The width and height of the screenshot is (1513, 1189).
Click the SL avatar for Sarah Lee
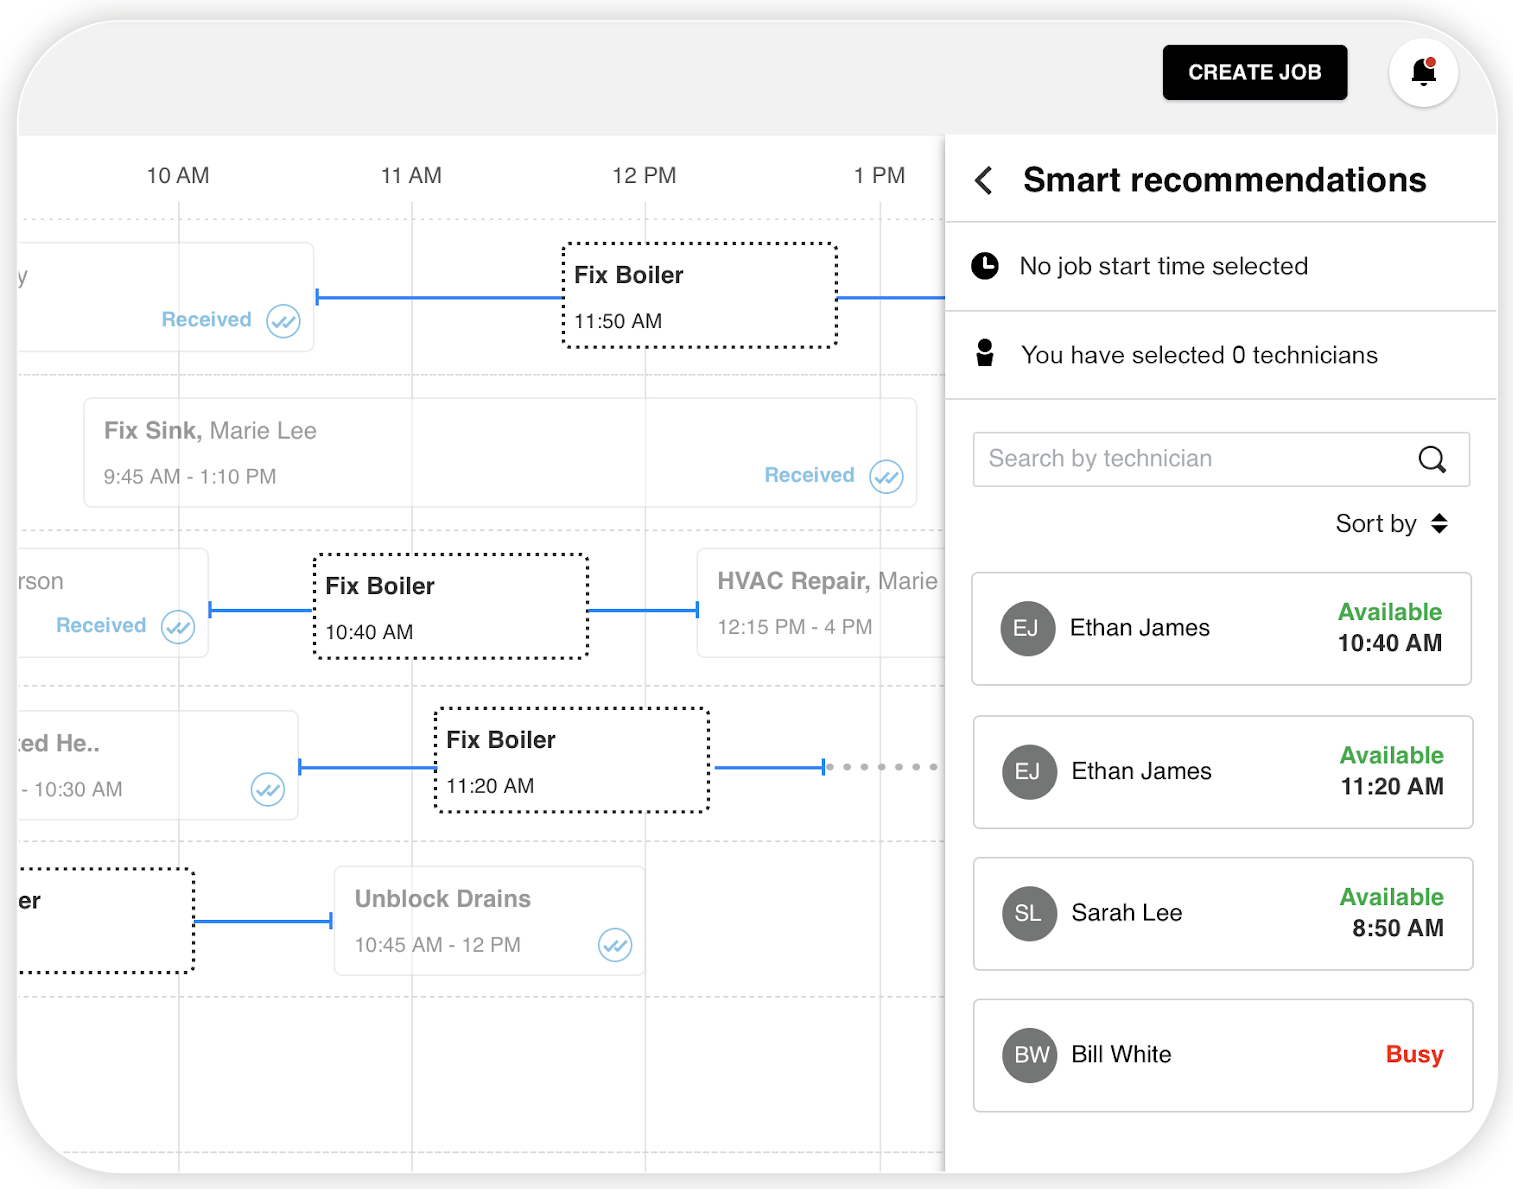tap(1029, 913)
